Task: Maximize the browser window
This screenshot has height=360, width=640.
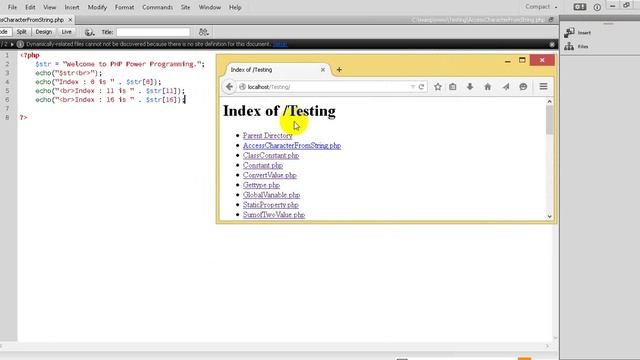Action: click(x=522, y=60)
